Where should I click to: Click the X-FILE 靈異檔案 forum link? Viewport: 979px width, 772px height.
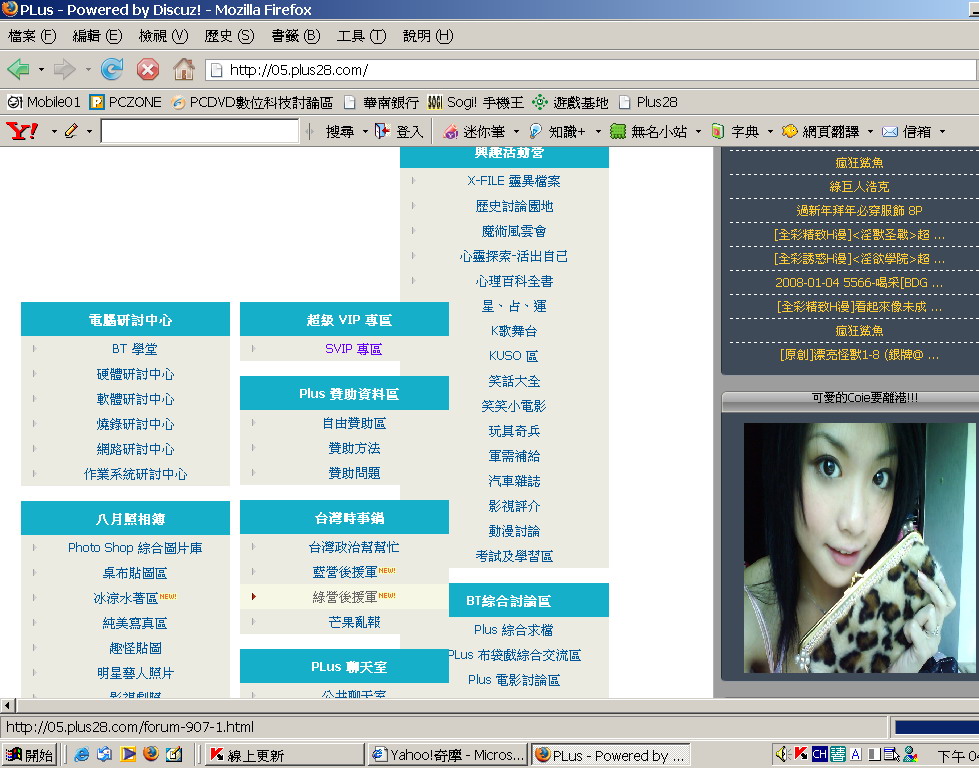[513, 181]
